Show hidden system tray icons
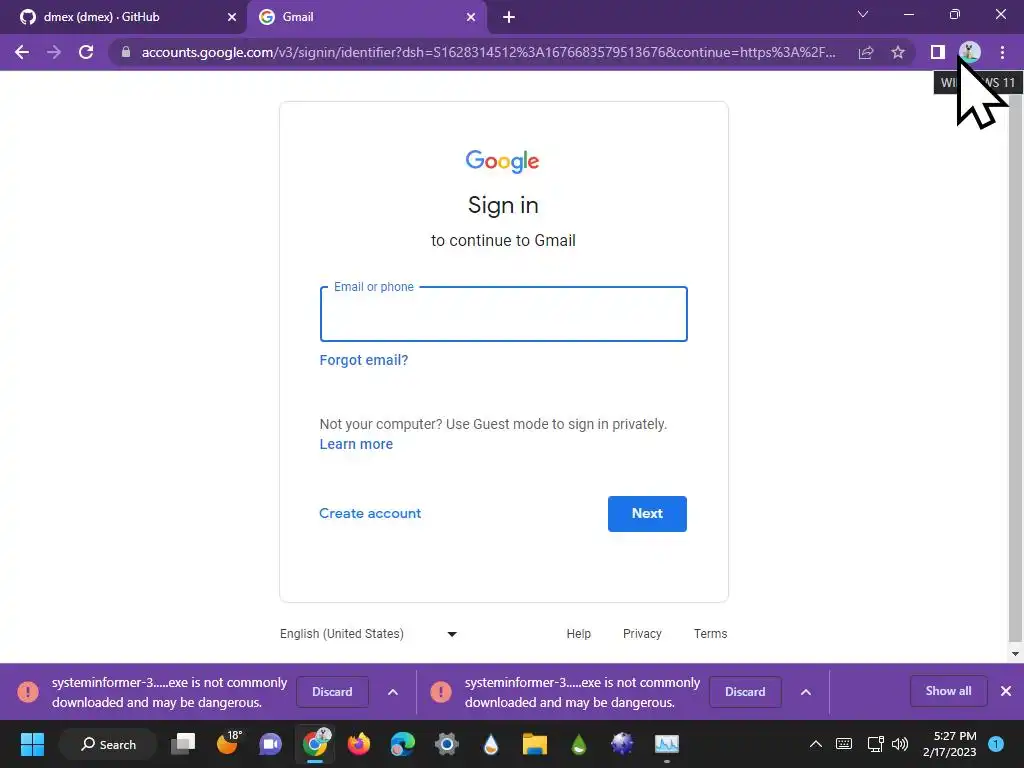The width and height of the screenshot is (1024, 768). [816, 744]
